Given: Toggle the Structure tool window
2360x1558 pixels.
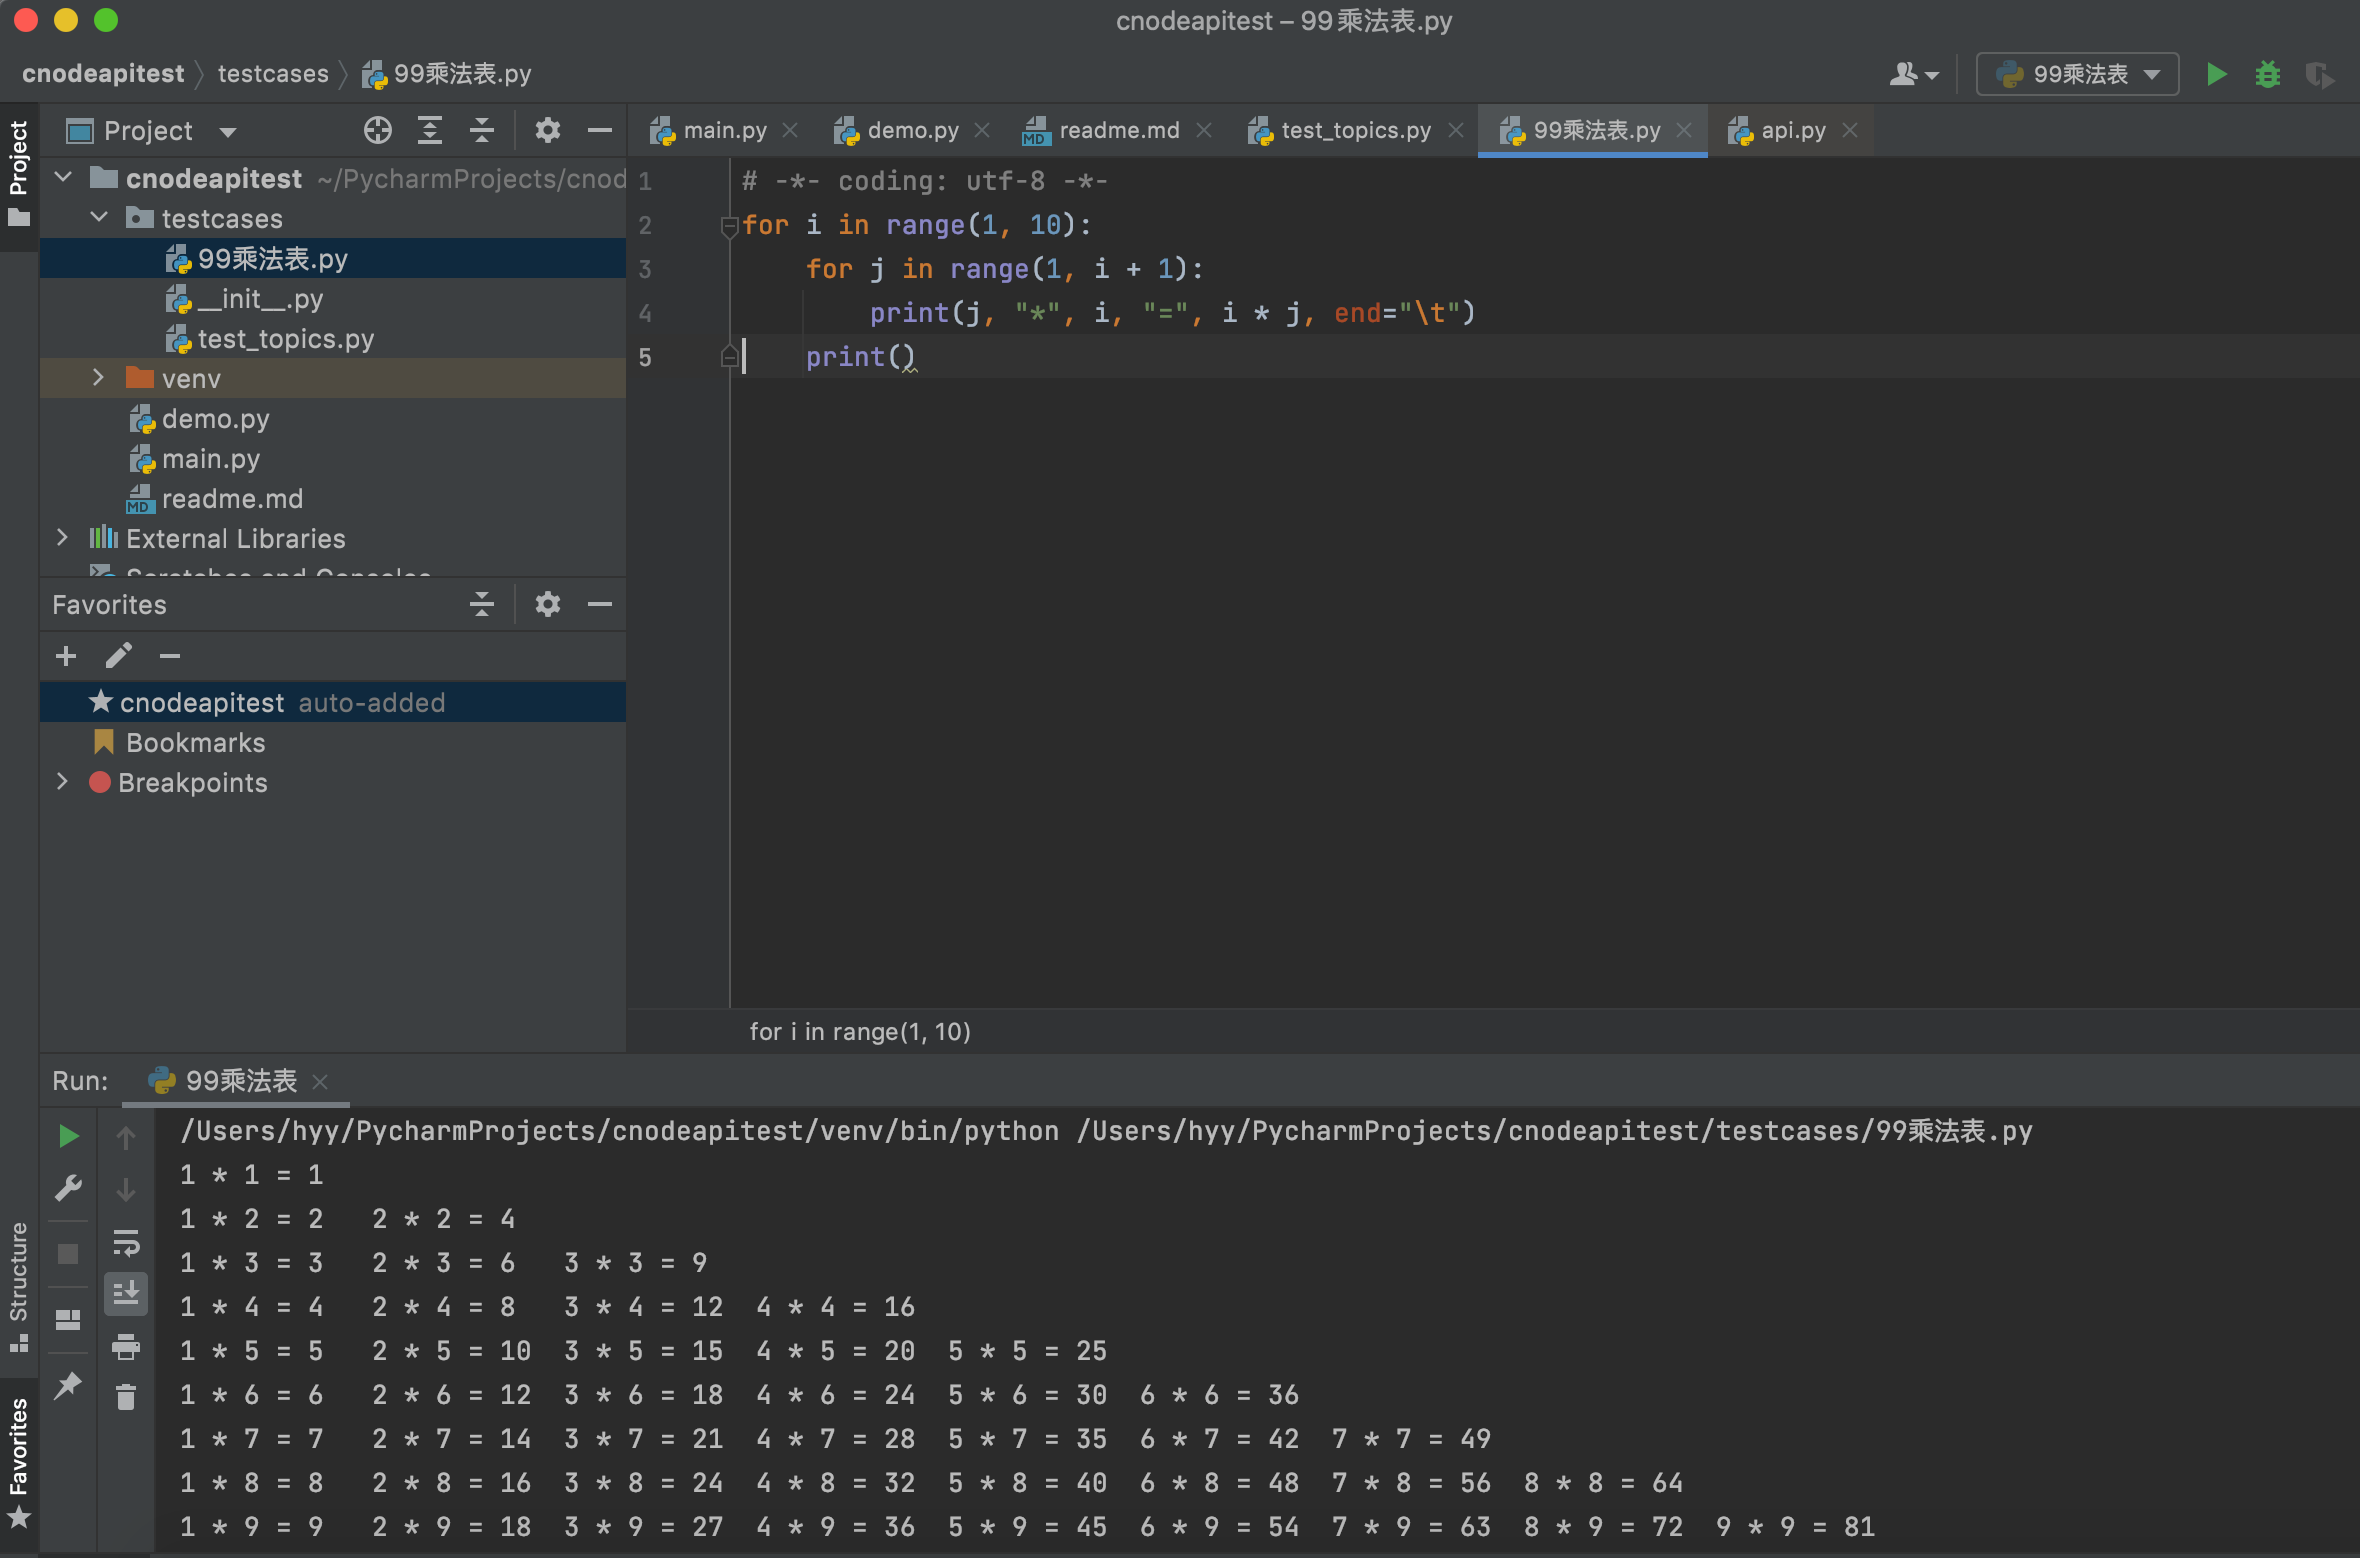Looking at the screenshot, I should [18, 1285].
